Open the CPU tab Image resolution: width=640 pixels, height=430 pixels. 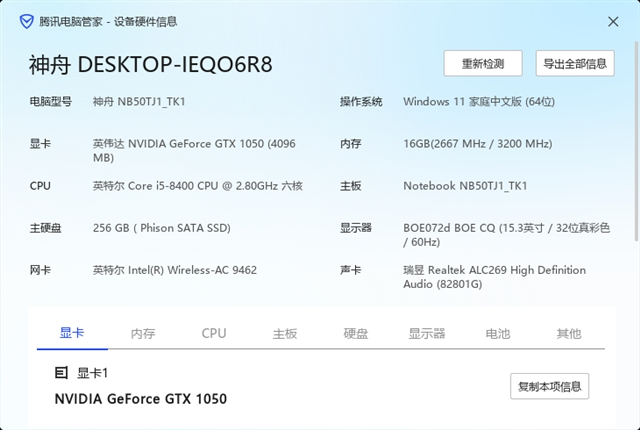[x=214, y=333]
